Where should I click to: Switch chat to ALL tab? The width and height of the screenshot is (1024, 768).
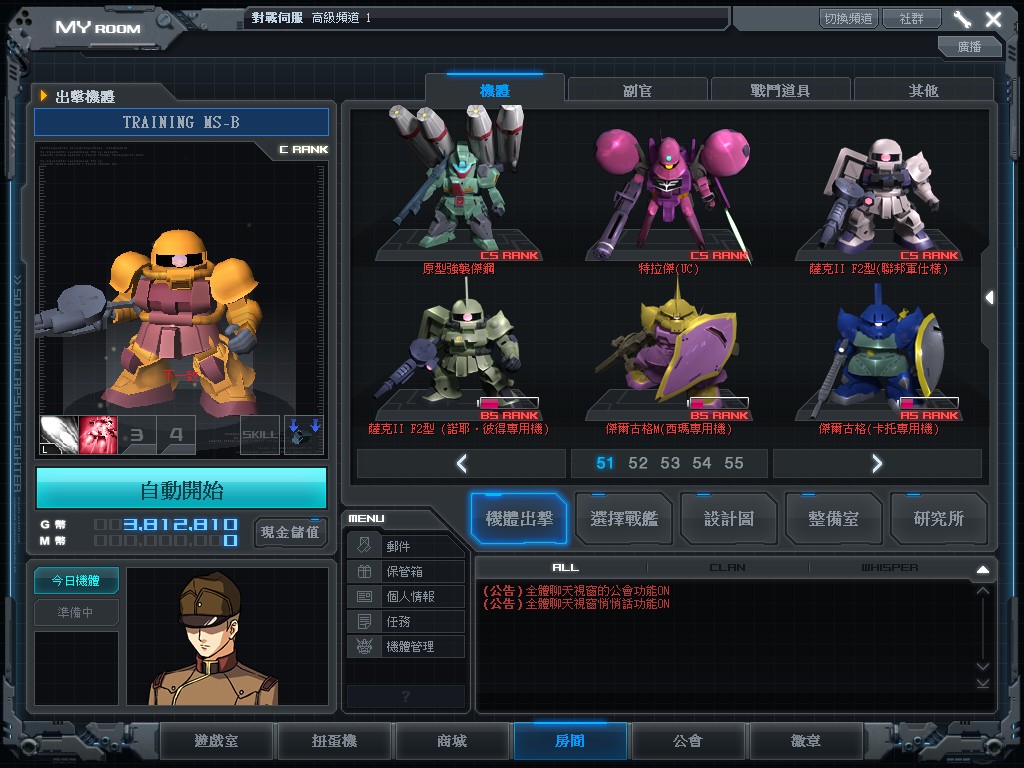click(x=566, y=567)
